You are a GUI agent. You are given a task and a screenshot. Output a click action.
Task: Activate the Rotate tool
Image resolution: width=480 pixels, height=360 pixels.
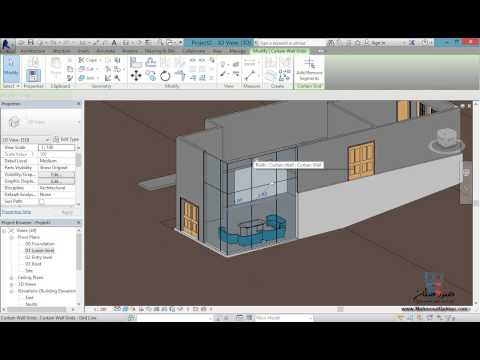click(x=165, y=76)
